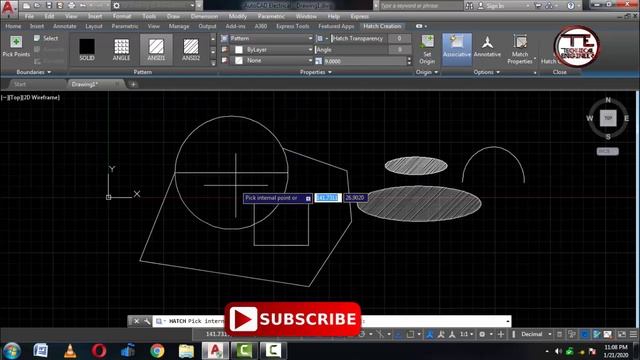
Task: Add a new drawing tab with plus
Action: click(x=133, y=84)
